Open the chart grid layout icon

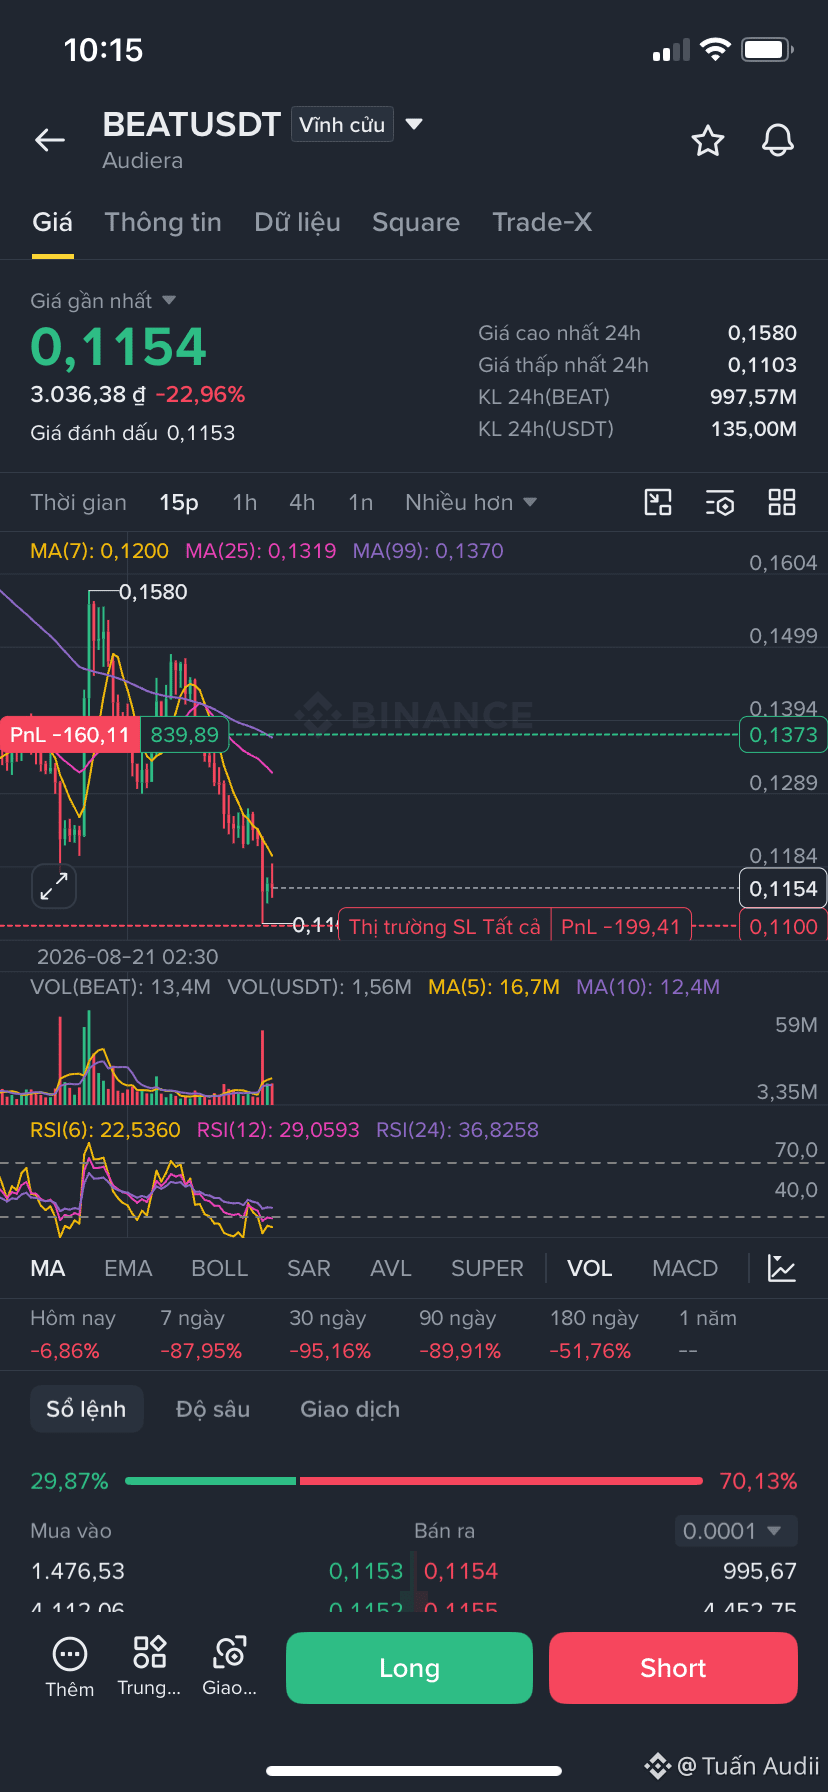(782, 502)
